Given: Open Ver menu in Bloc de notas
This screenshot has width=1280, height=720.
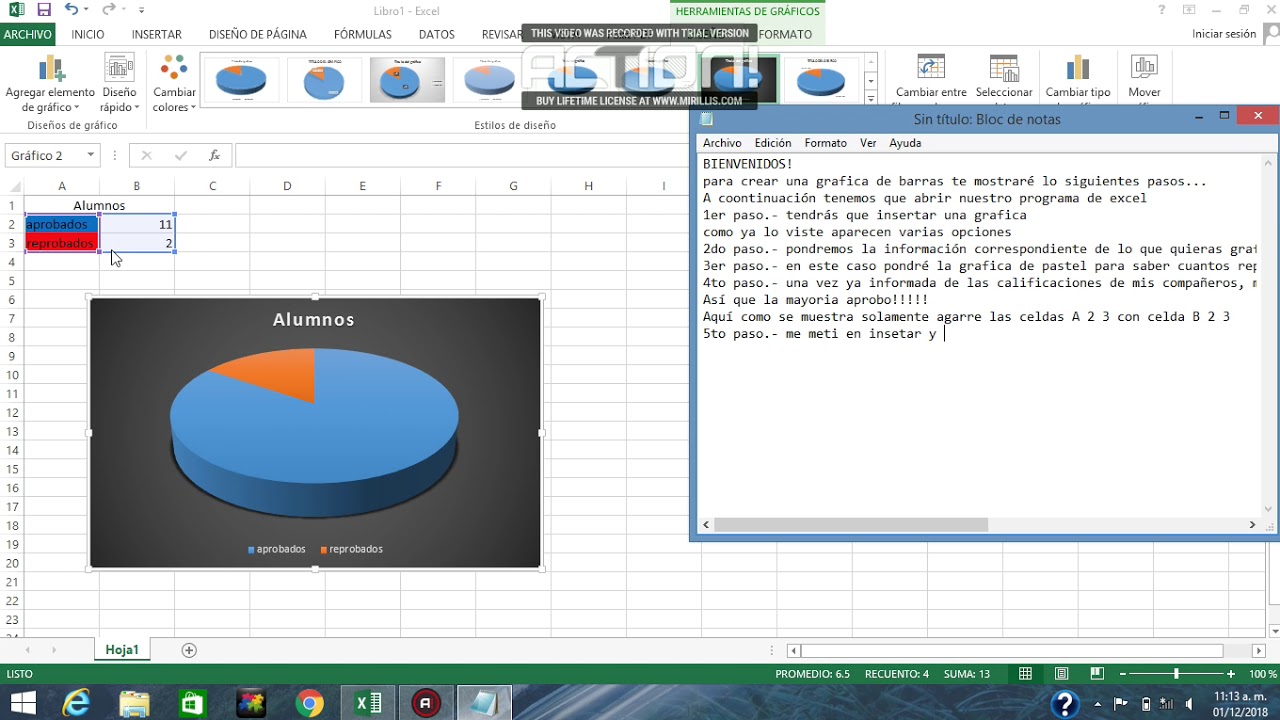Looking at the screenshot, I should point(868,143).
